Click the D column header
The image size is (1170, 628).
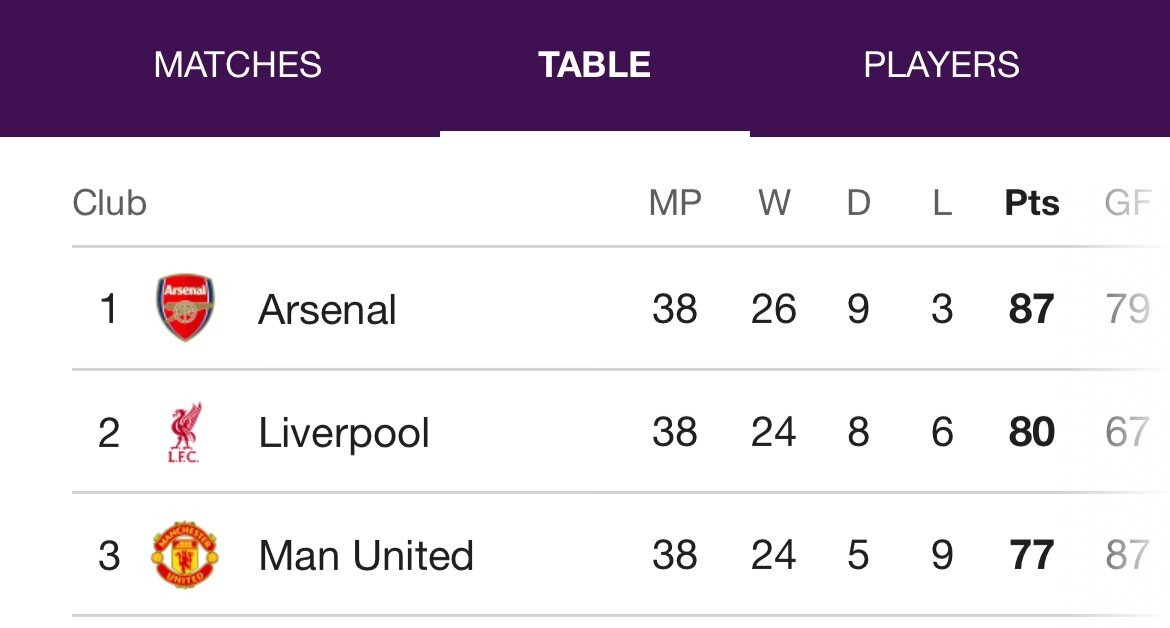click(x=859, y=203)
